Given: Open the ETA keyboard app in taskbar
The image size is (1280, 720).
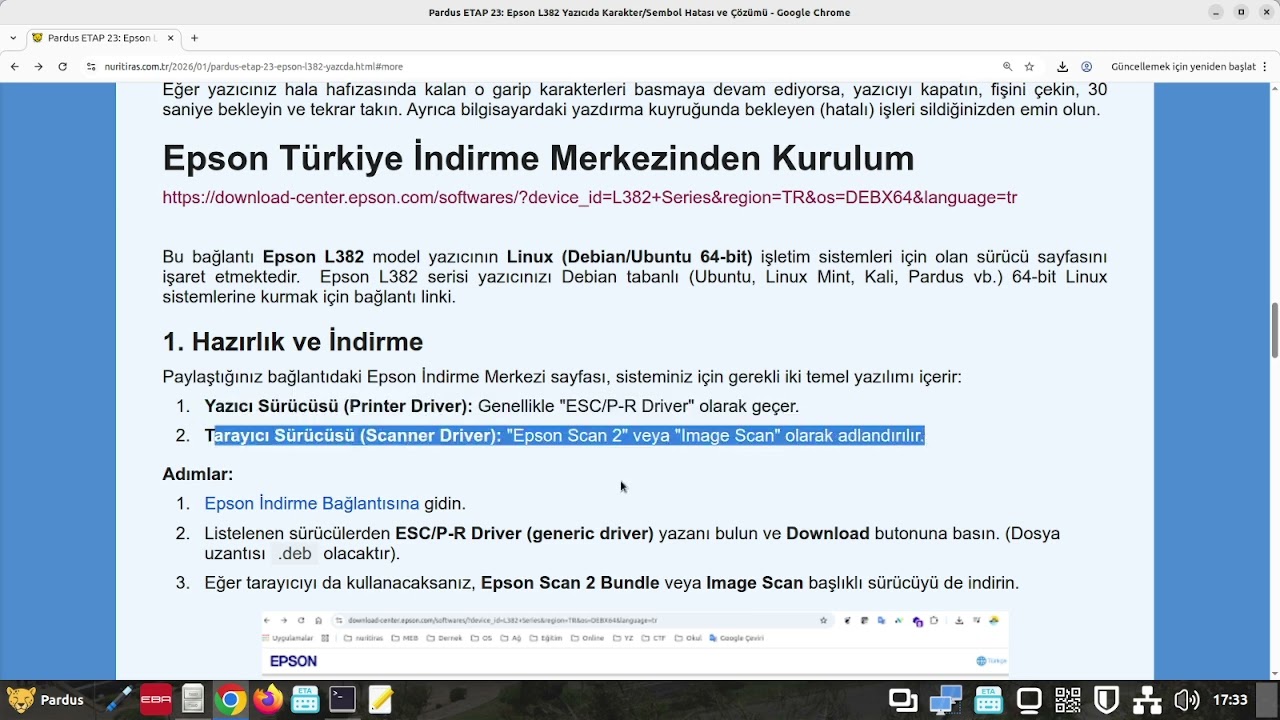Looking at the screenshot, I should 305,699.
